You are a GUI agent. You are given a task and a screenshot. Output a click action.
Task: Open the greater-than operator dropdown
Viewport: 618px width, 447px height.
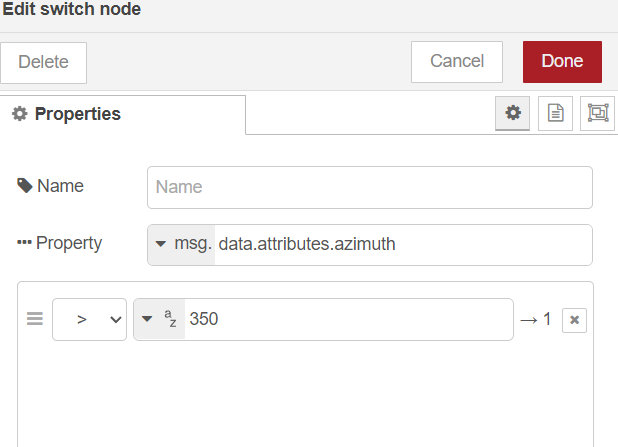(89, 319)
